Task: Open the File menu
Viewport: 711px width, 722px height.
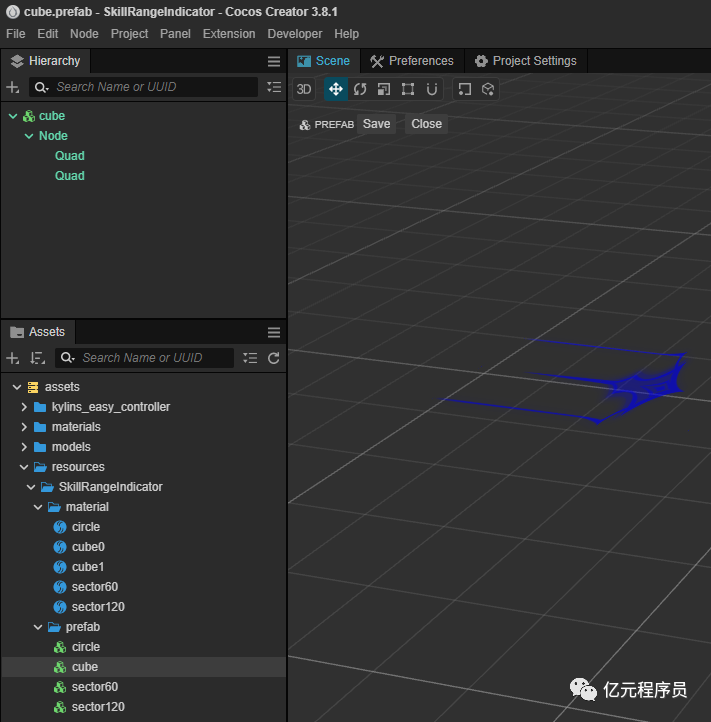Action: [16, 34]
